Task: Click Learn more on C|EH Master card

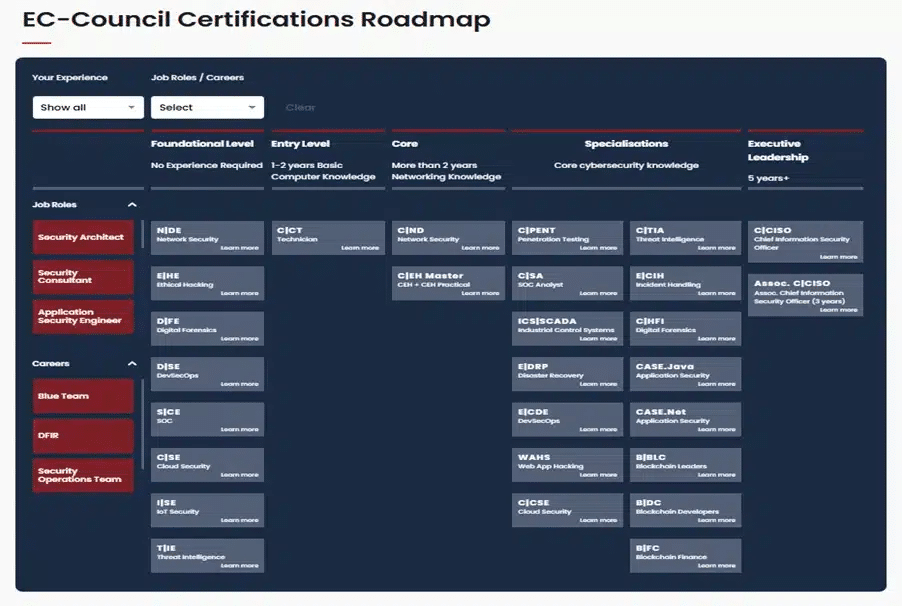Action: 479,294
